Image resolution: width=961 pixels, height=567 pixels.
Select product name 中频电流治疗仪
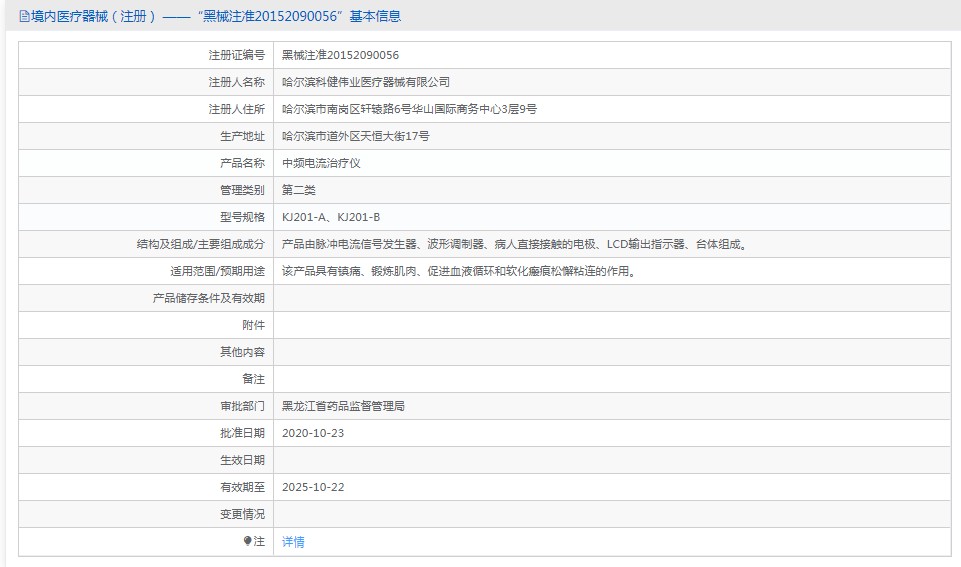pyautogui.click(x=321, y=163)
